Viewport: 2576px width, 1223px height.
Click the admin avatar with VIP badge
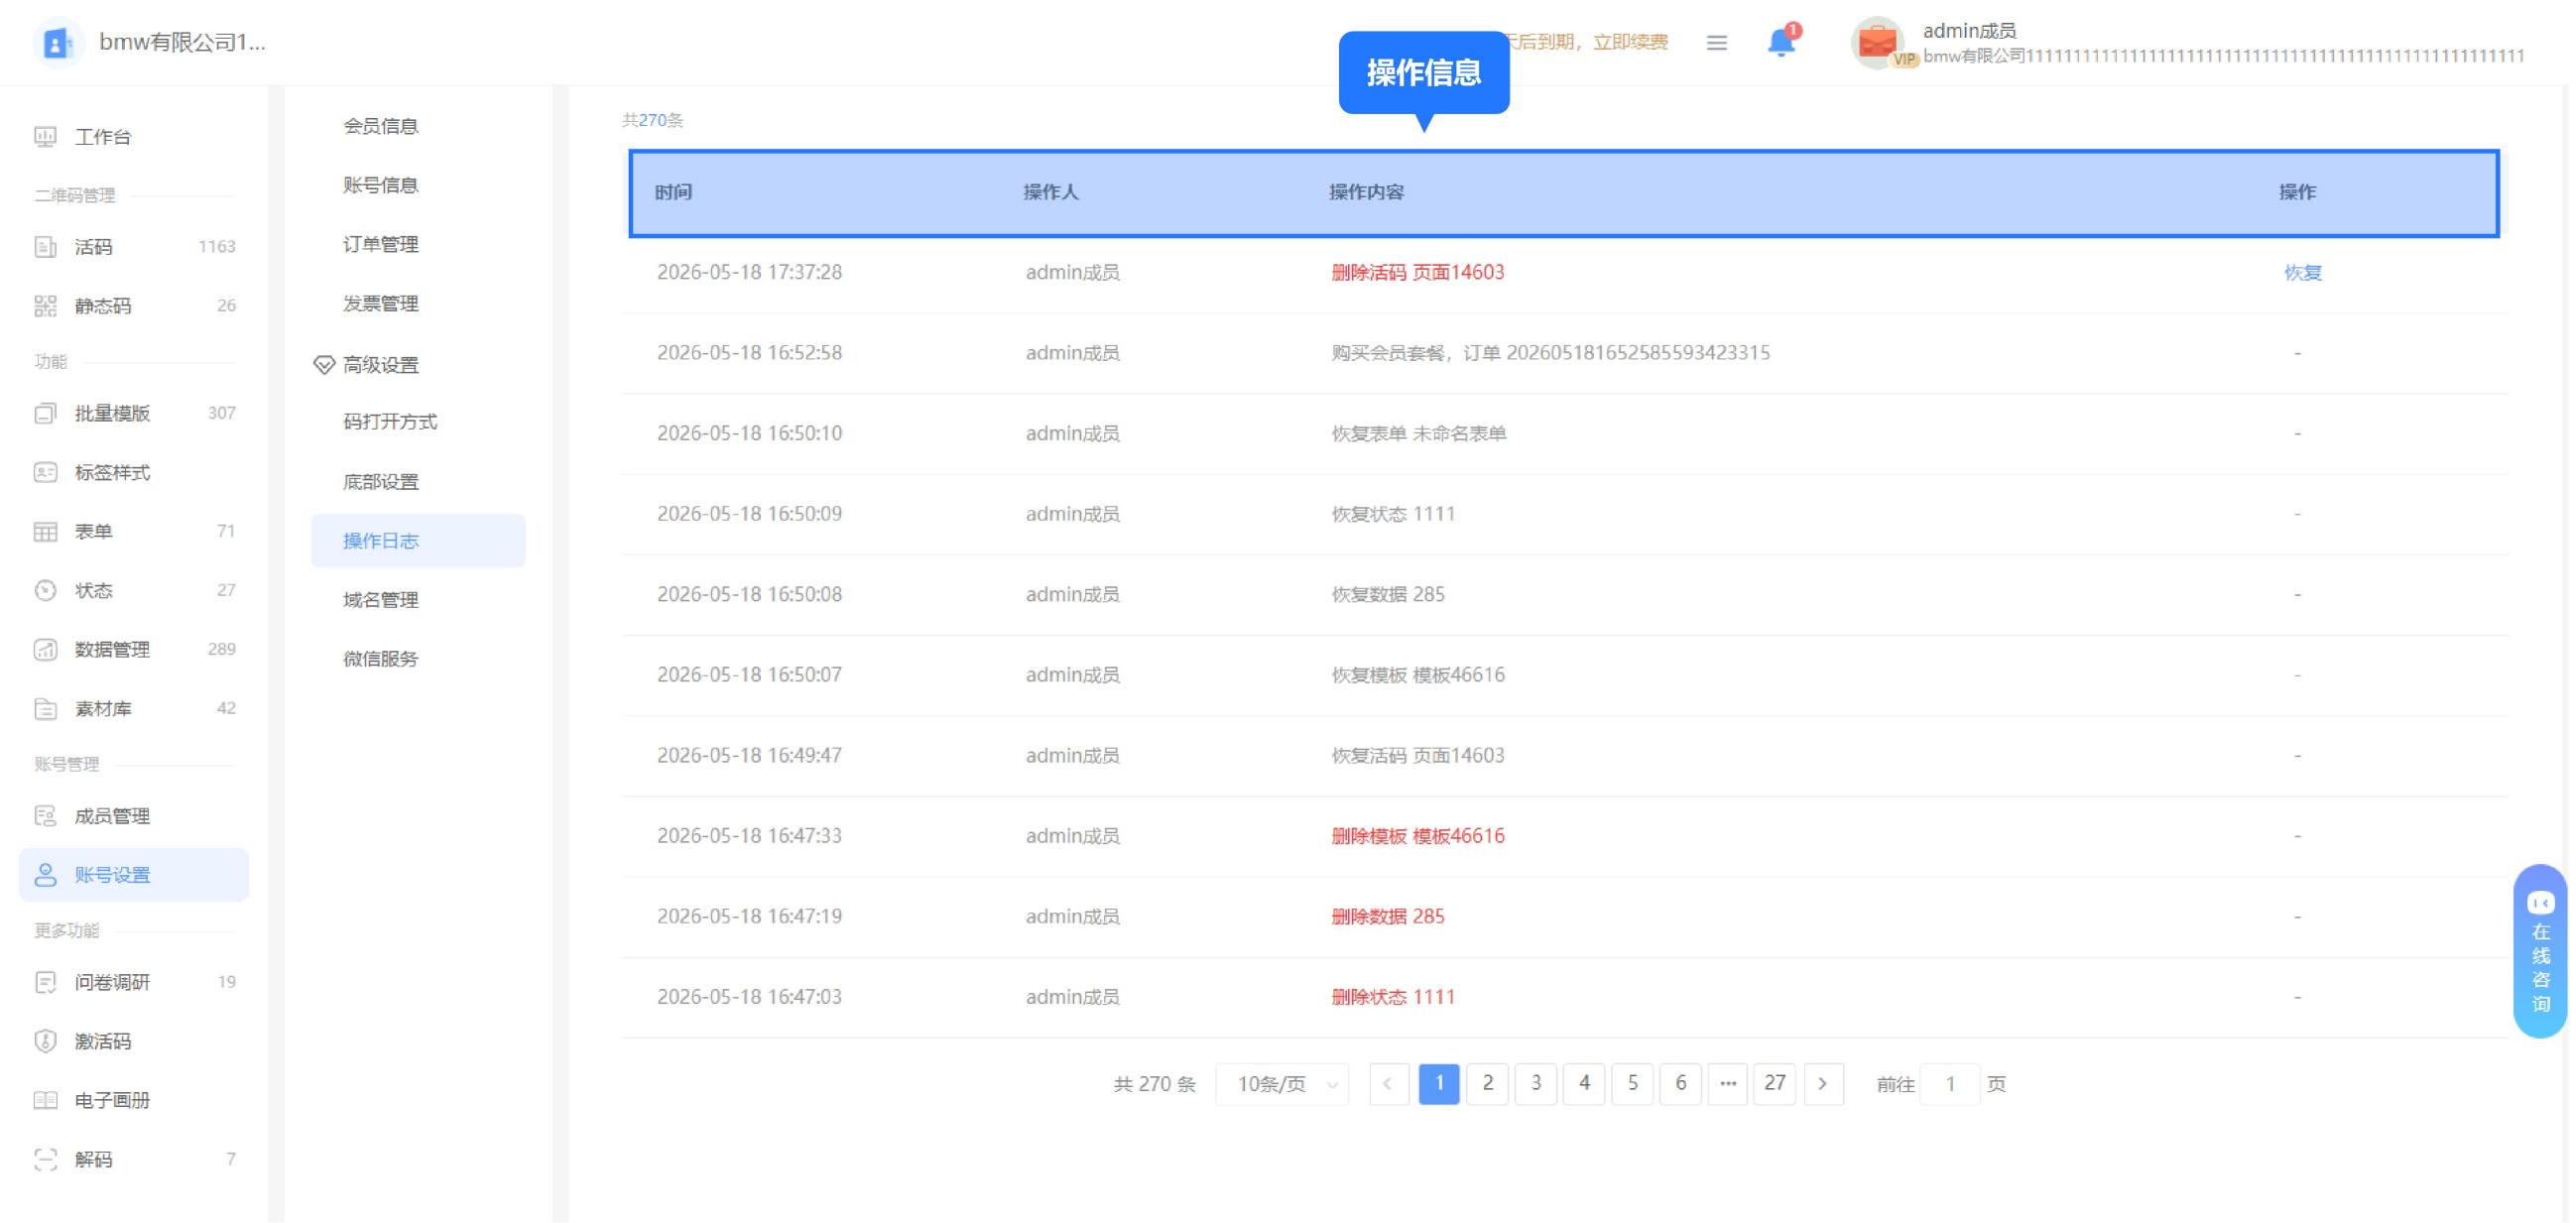pyautogui.click(x=1878, y=43)
